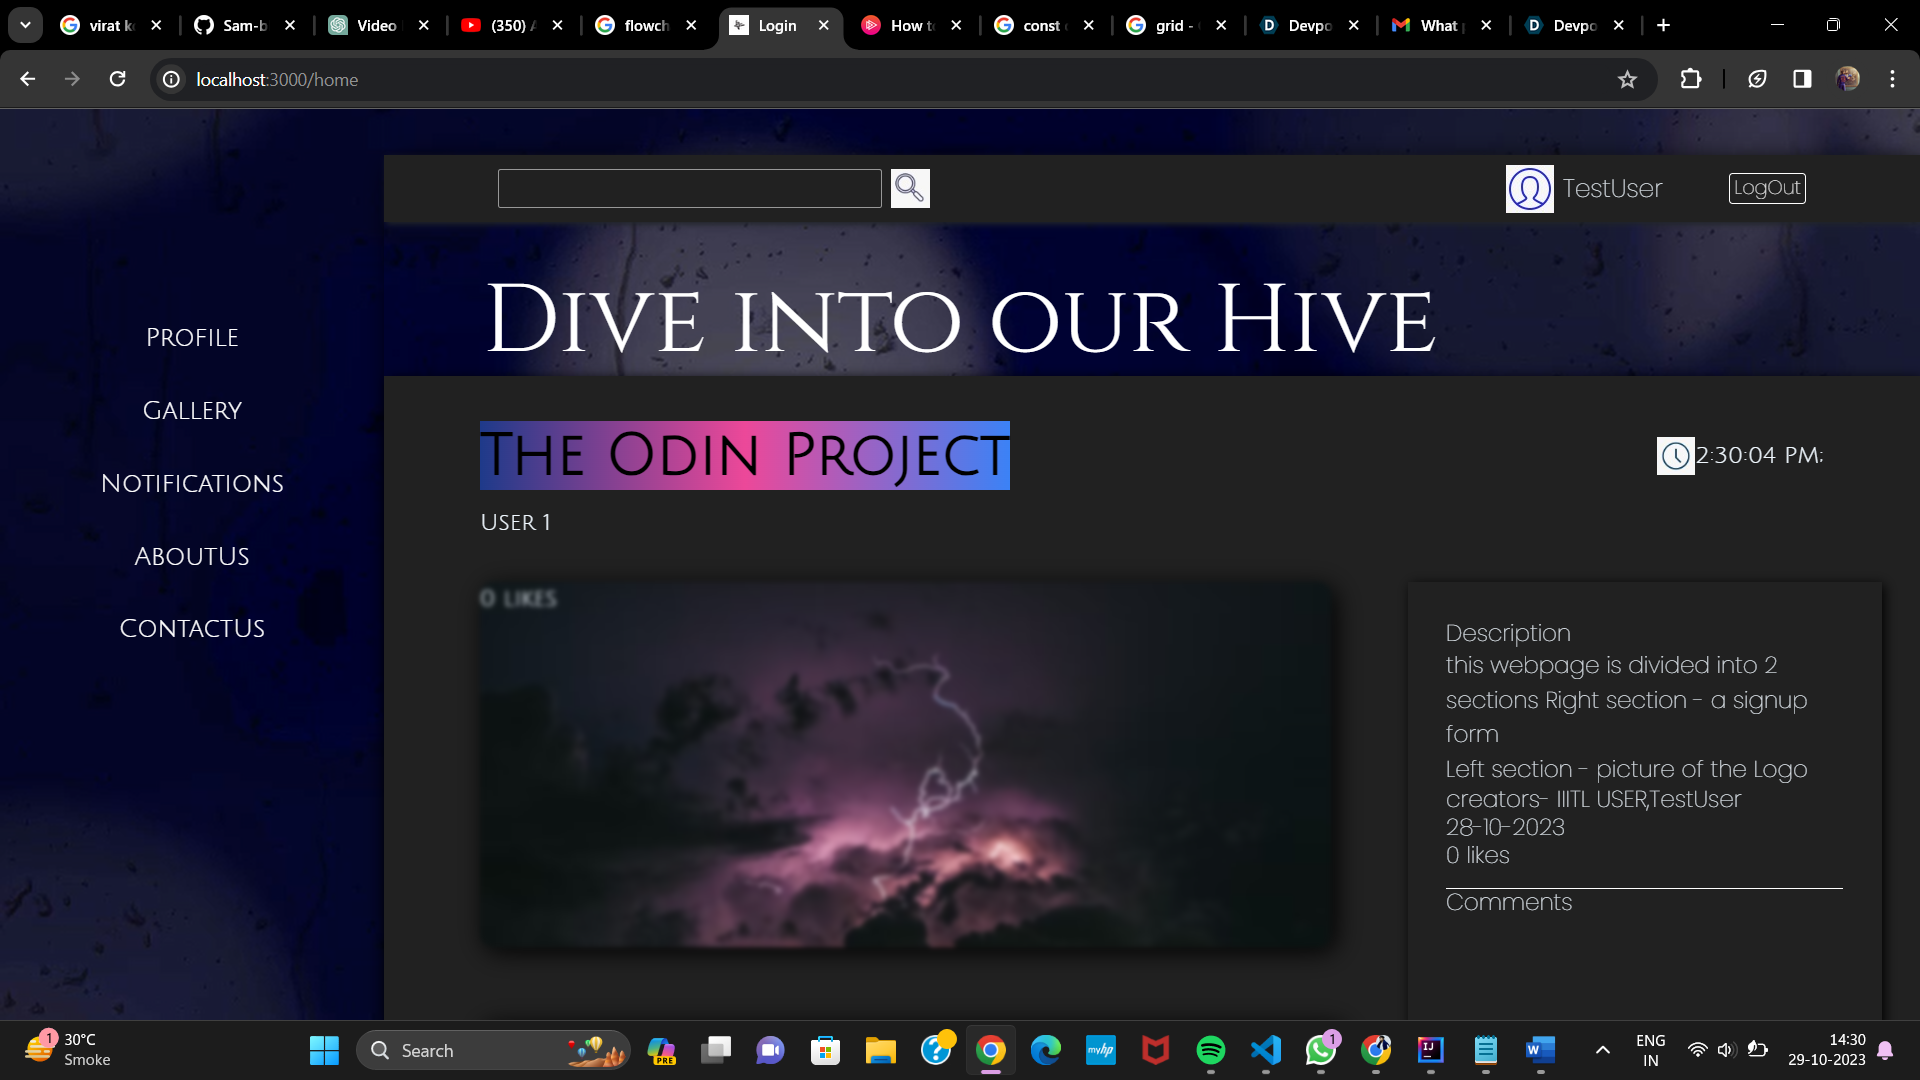Toggle the Chrome side panel icon
The image size is (1920, 1080).
click(1802, 79)
